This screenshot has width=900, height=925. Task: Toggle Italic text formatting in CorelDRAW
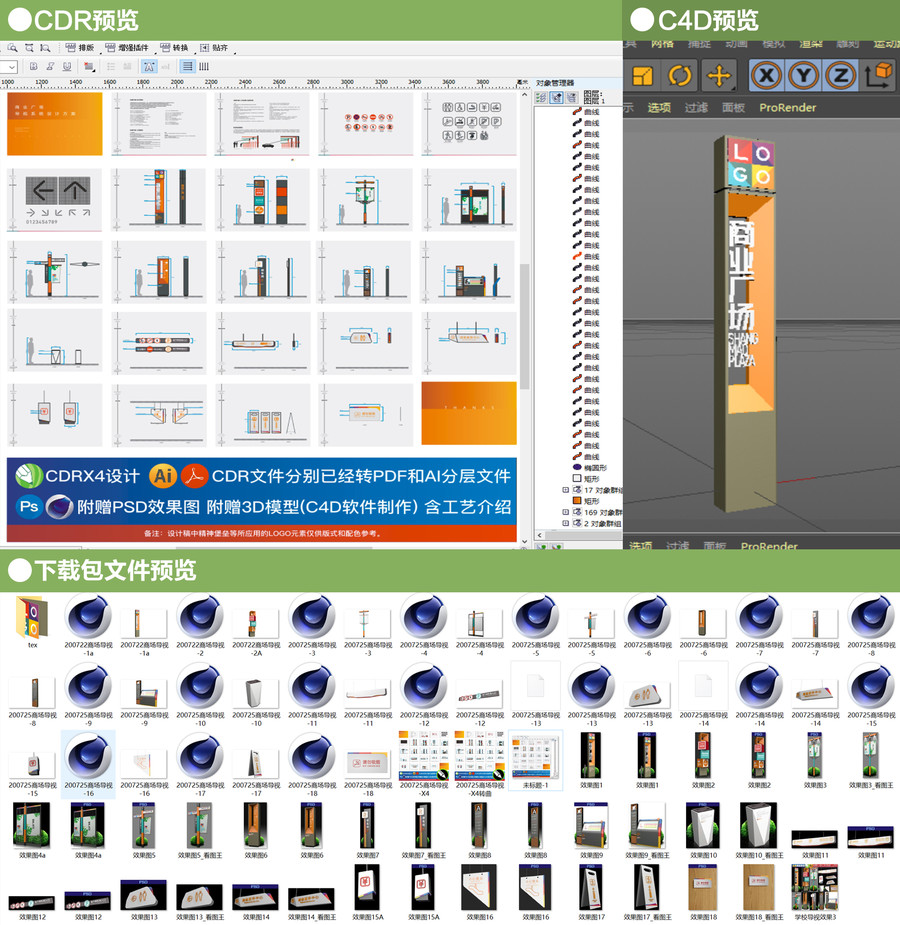(x=50, y=67)
